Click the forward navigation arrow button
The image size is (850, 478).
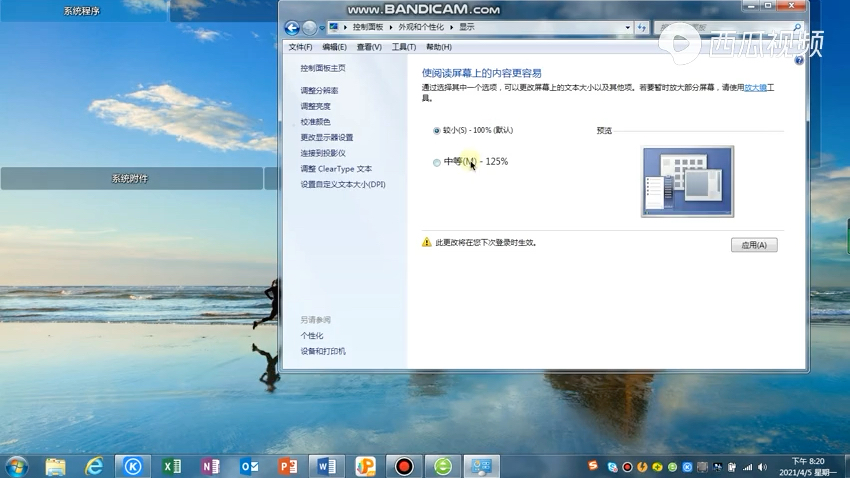click(x=309, y=28)
